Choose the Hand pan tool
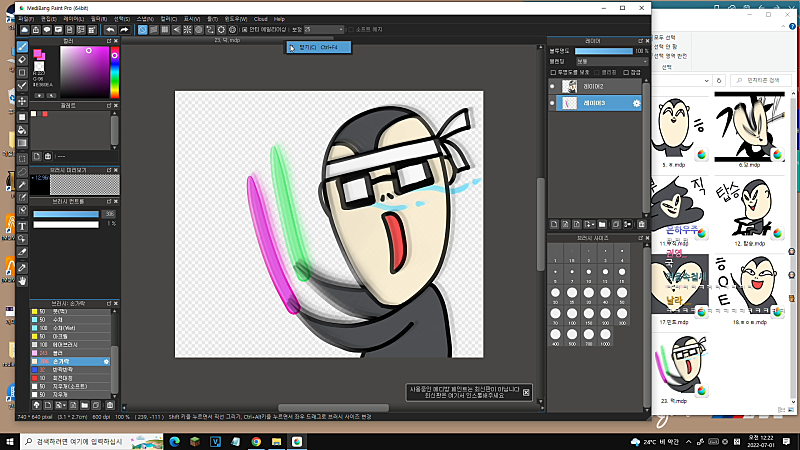The width and height of the screenshot is (800, 450). click(23, 281)
